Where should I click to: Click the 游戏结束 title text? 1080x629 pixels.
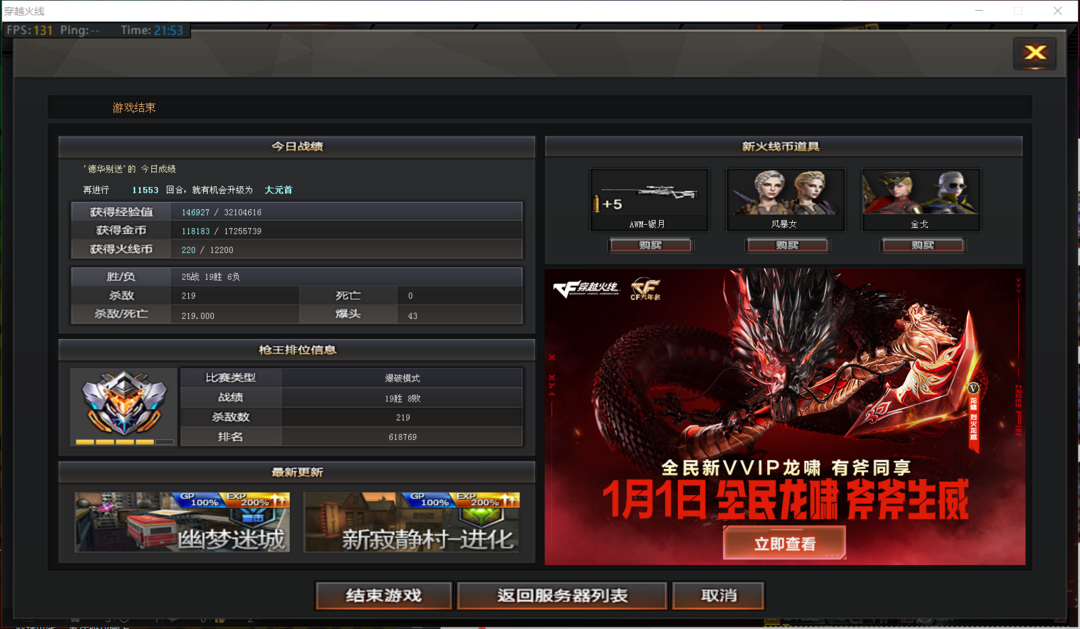pyautogui.click(x=134, y=107)
